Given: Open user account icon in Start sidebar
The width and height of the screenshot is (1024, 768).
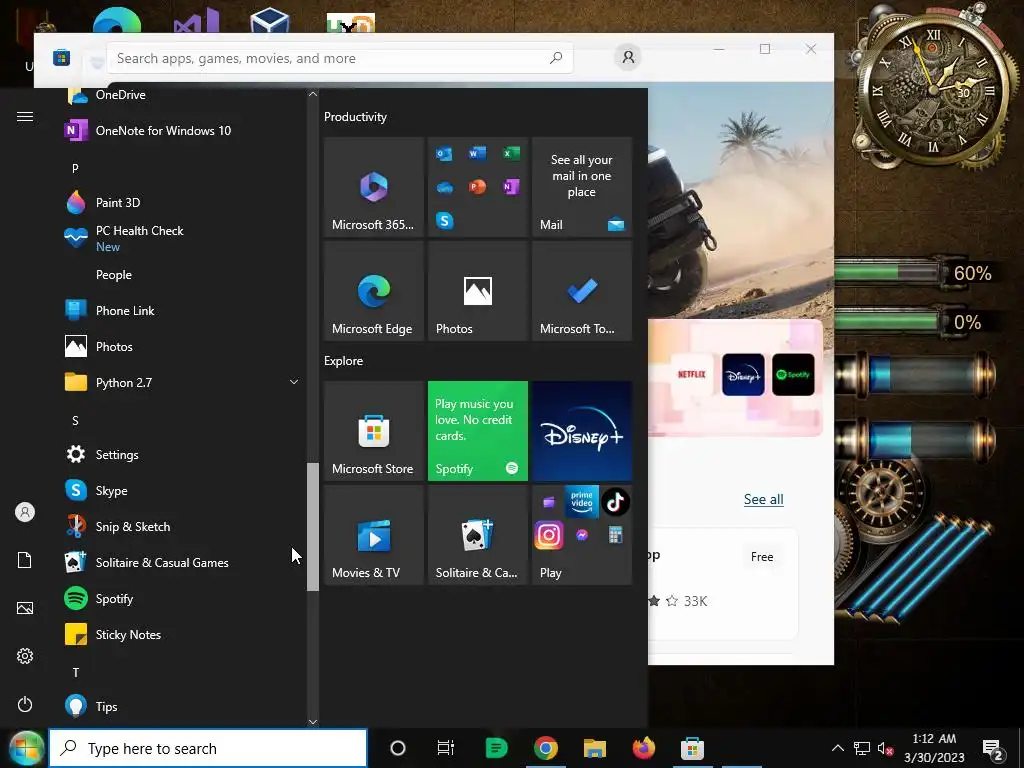Looking at the screenshot, I should tap(25, 512).
